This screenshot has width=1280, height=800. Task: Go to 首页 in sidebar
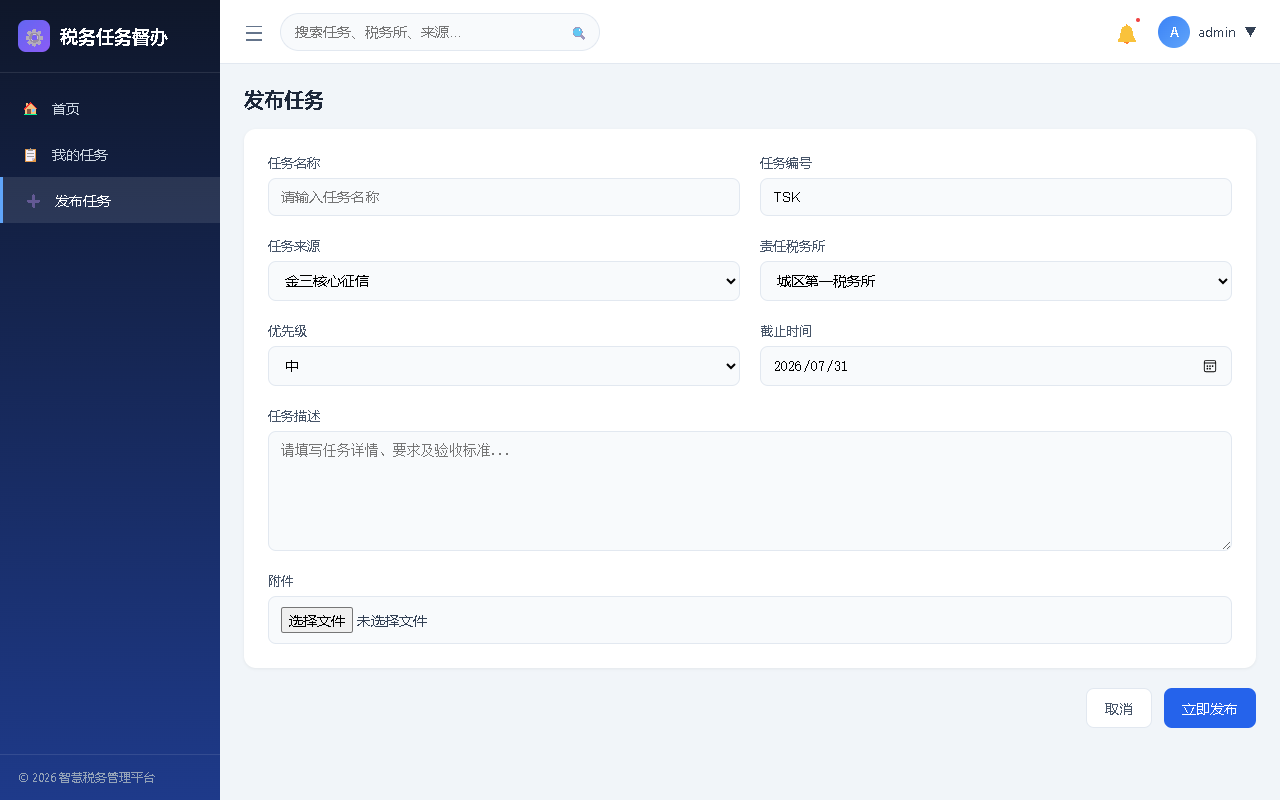[110, 109]
